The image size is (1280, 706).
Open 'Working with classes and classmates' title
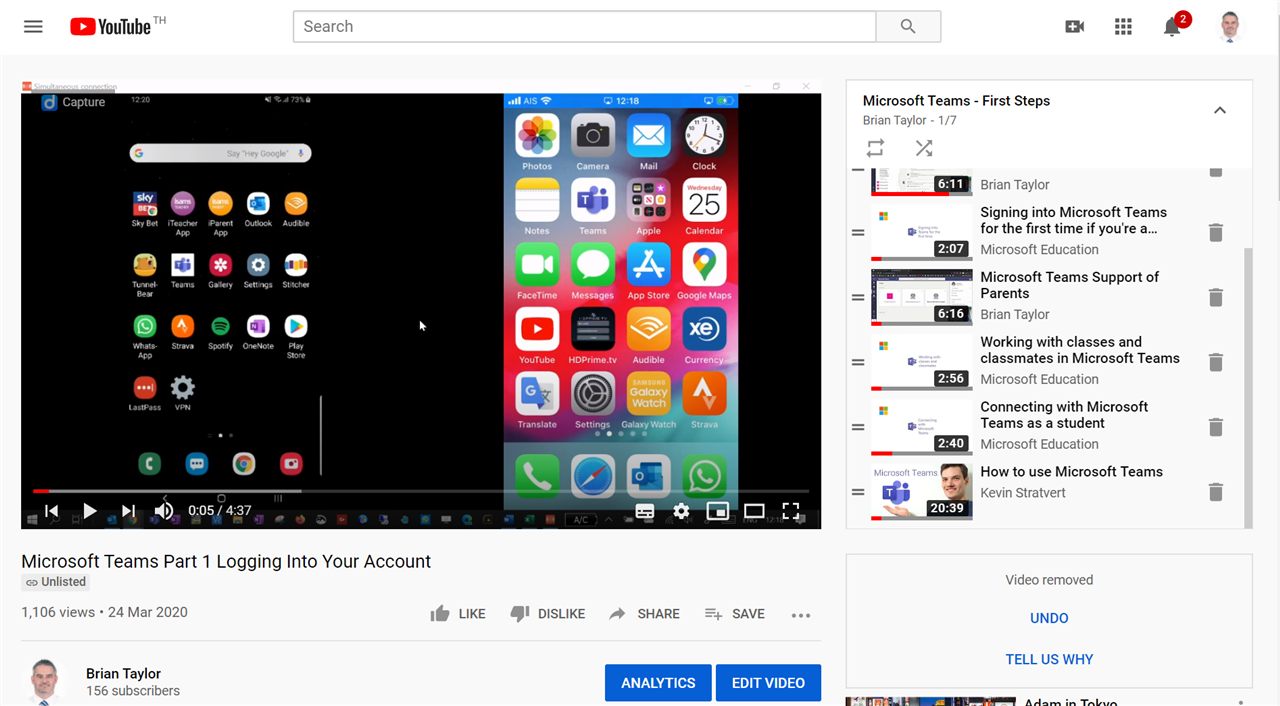pyautogui.click(x=1080, y=350)
